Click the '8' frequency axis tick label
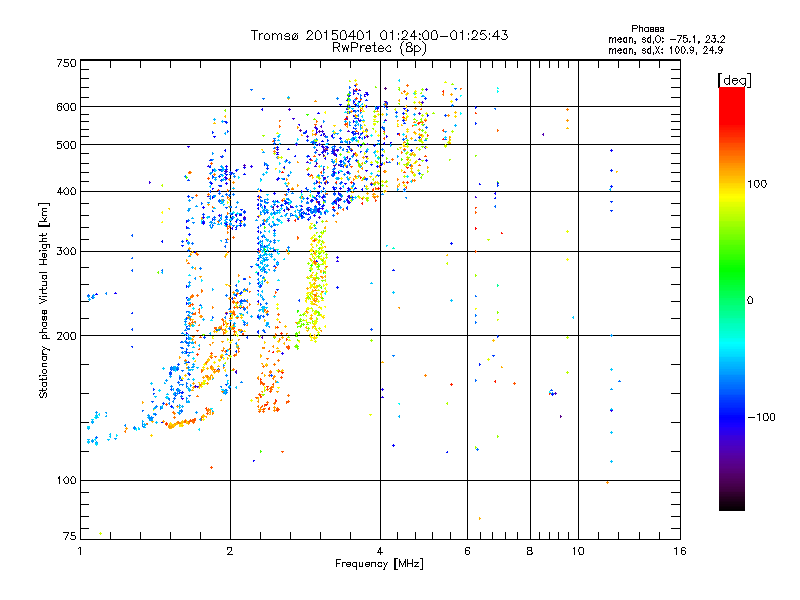Viewport: 800px width, 600px height. [x=530, y=551]
